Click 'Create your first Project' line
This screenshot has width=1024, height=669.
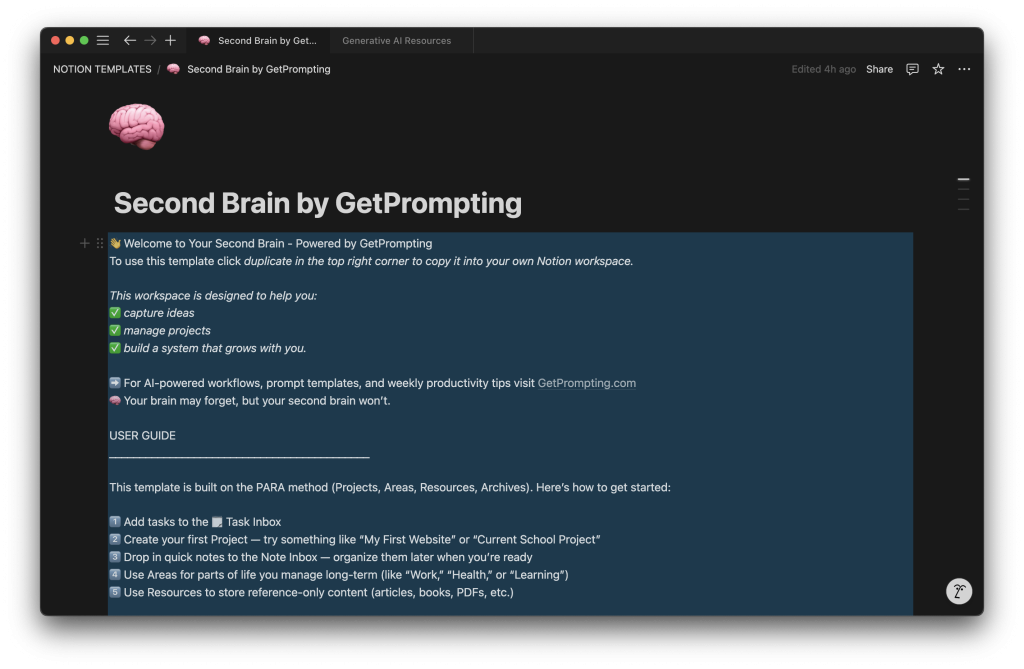pos(355,540)
